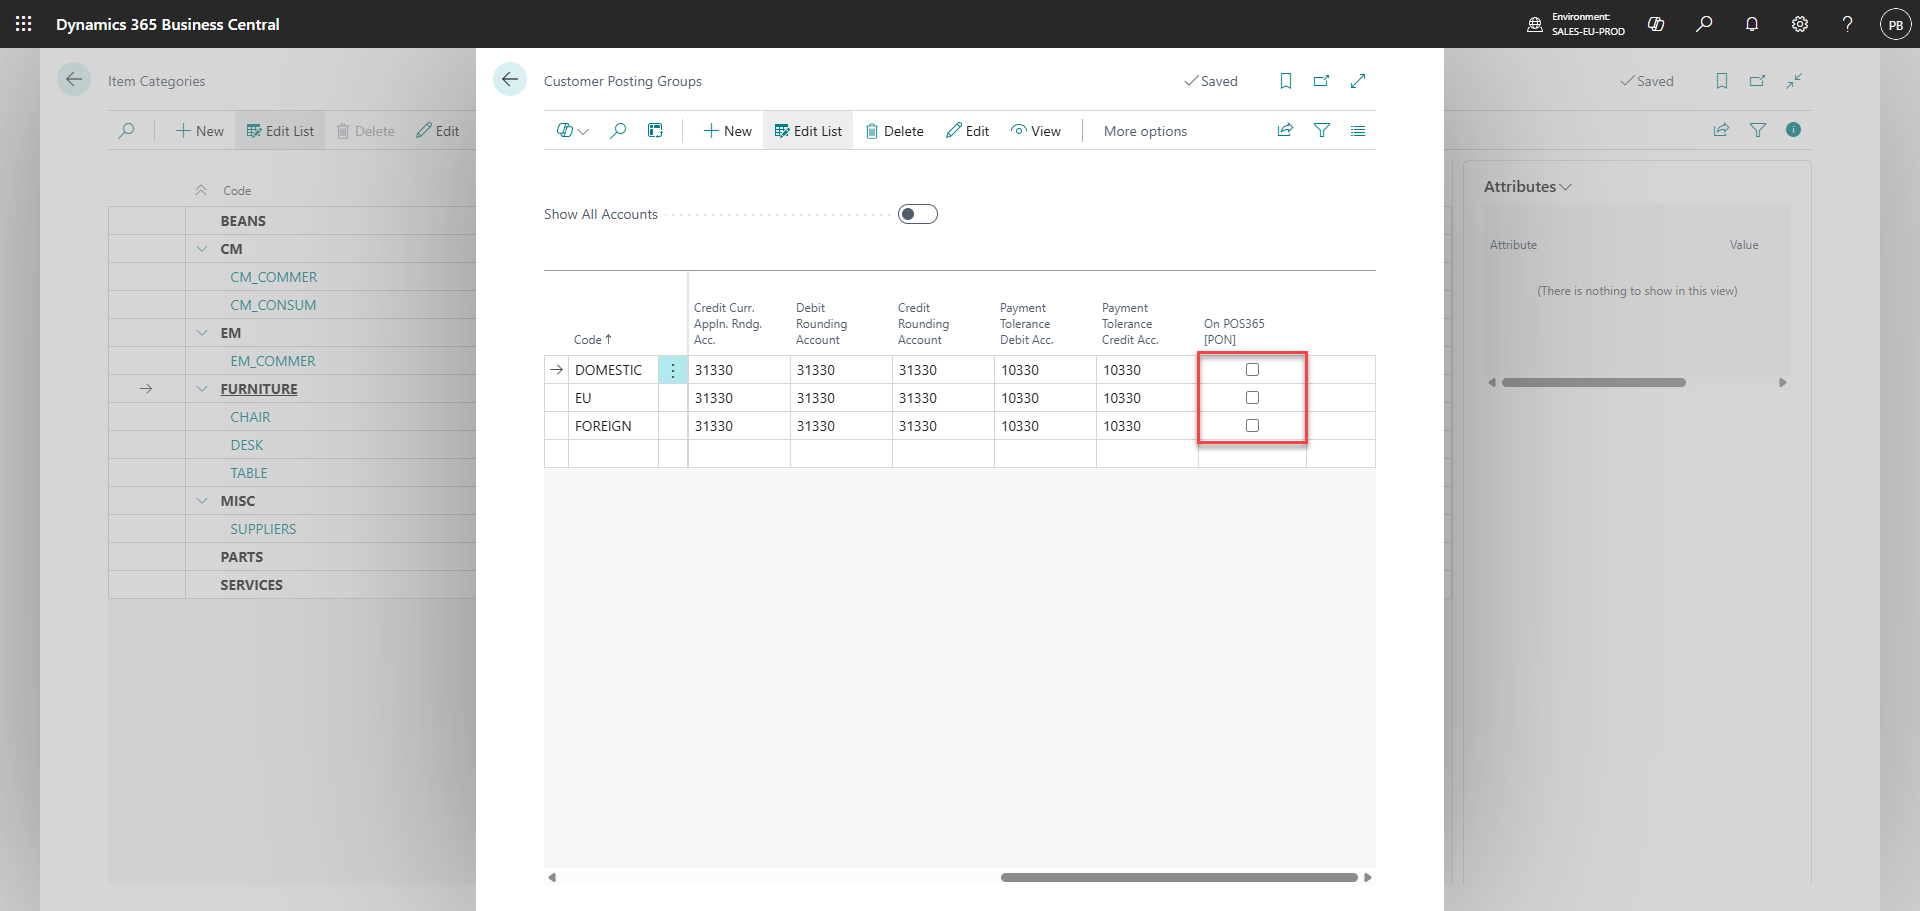Open the PB user account avatar
Viewport: 1920px width, 911px height.
coord(1896,24)
